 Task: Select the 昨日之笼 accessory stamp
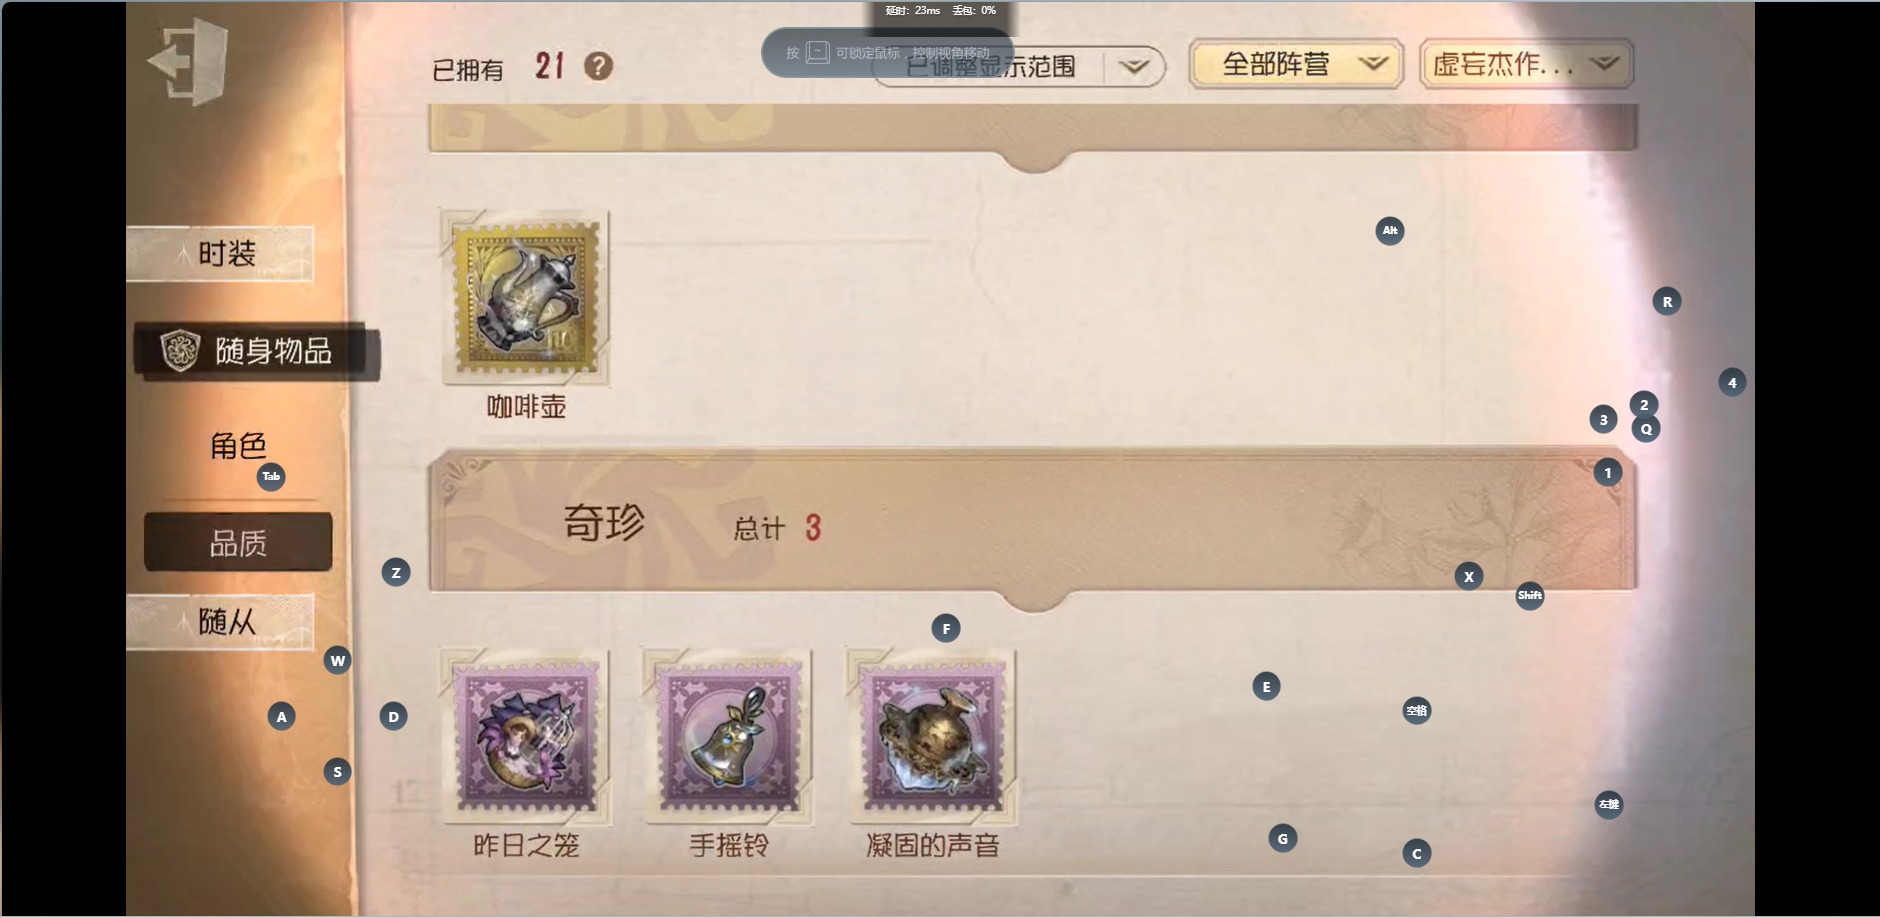525,737
